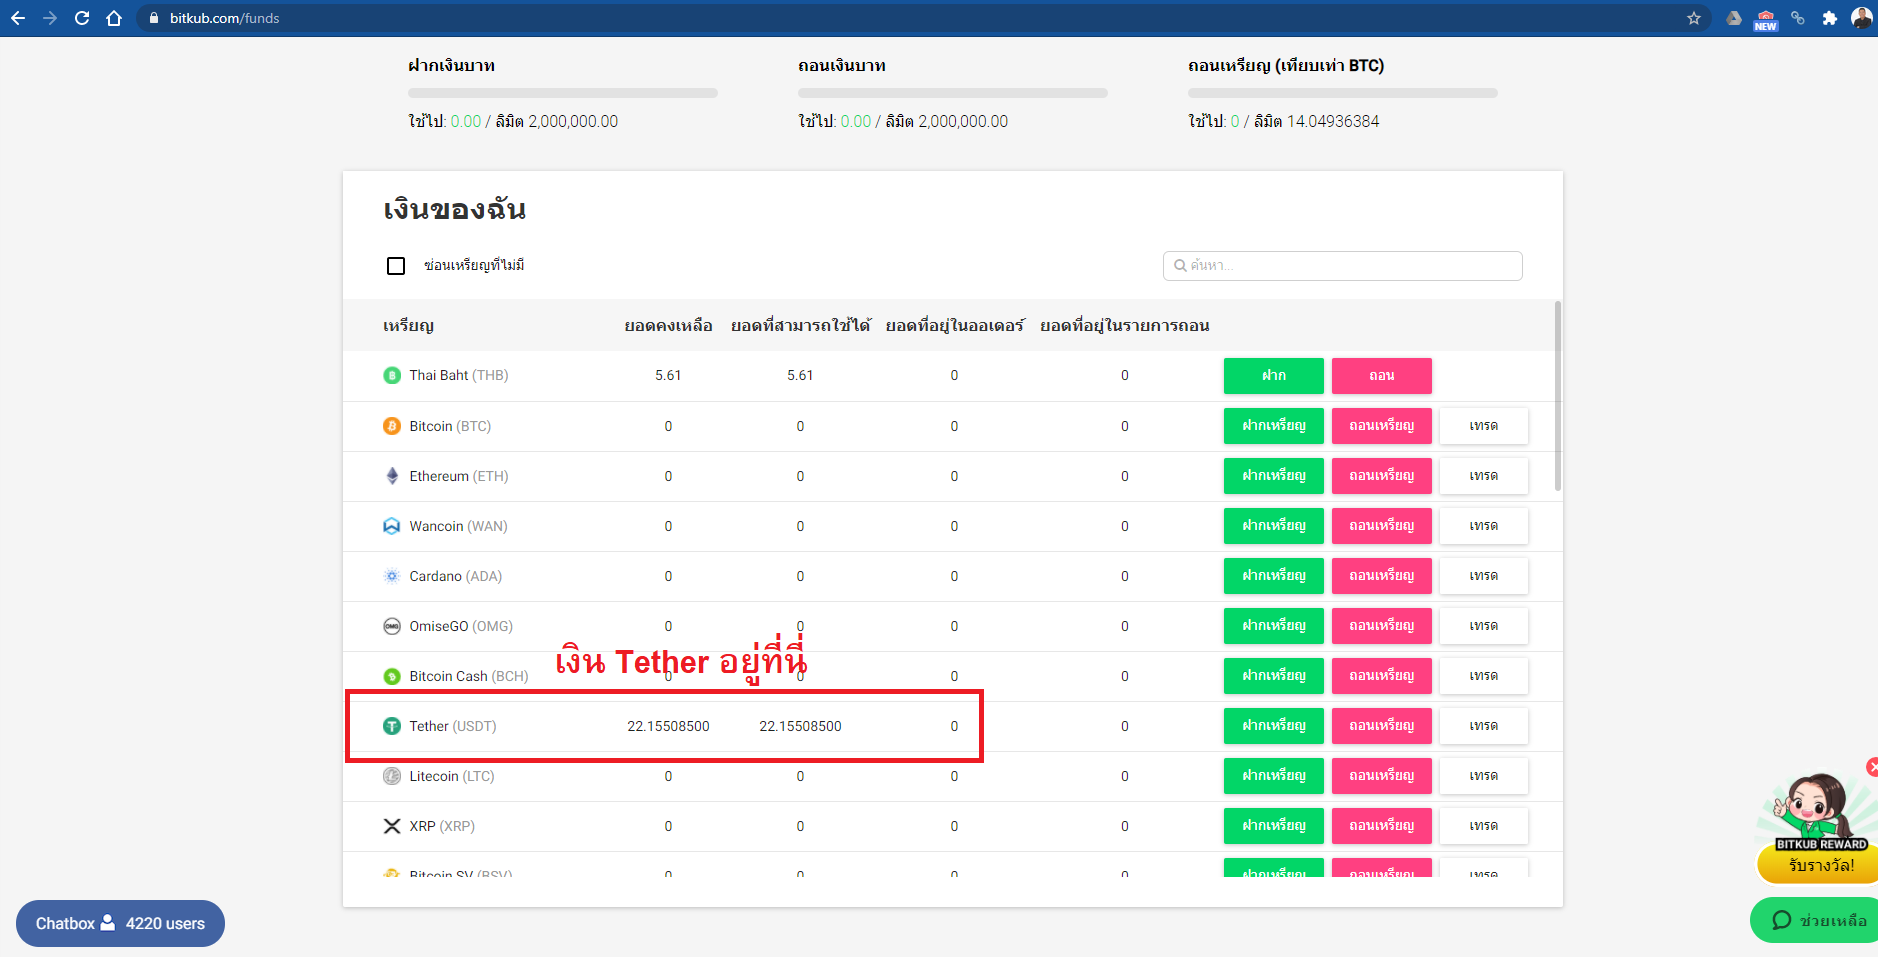The height and width of the screenshot is (957, 1878).
Task: Open the browser home page
Action: (114, 18)
